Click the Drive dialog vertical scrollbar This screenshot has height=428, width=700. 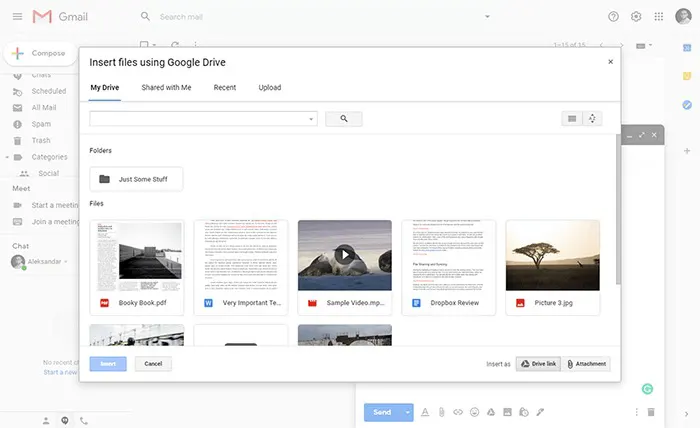[x=618, y=209]
